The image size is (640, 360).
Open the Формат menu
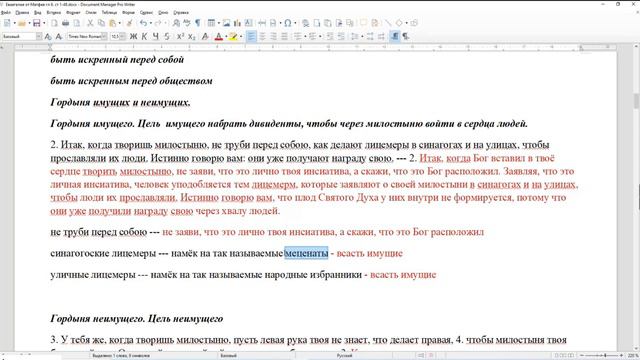73,13
